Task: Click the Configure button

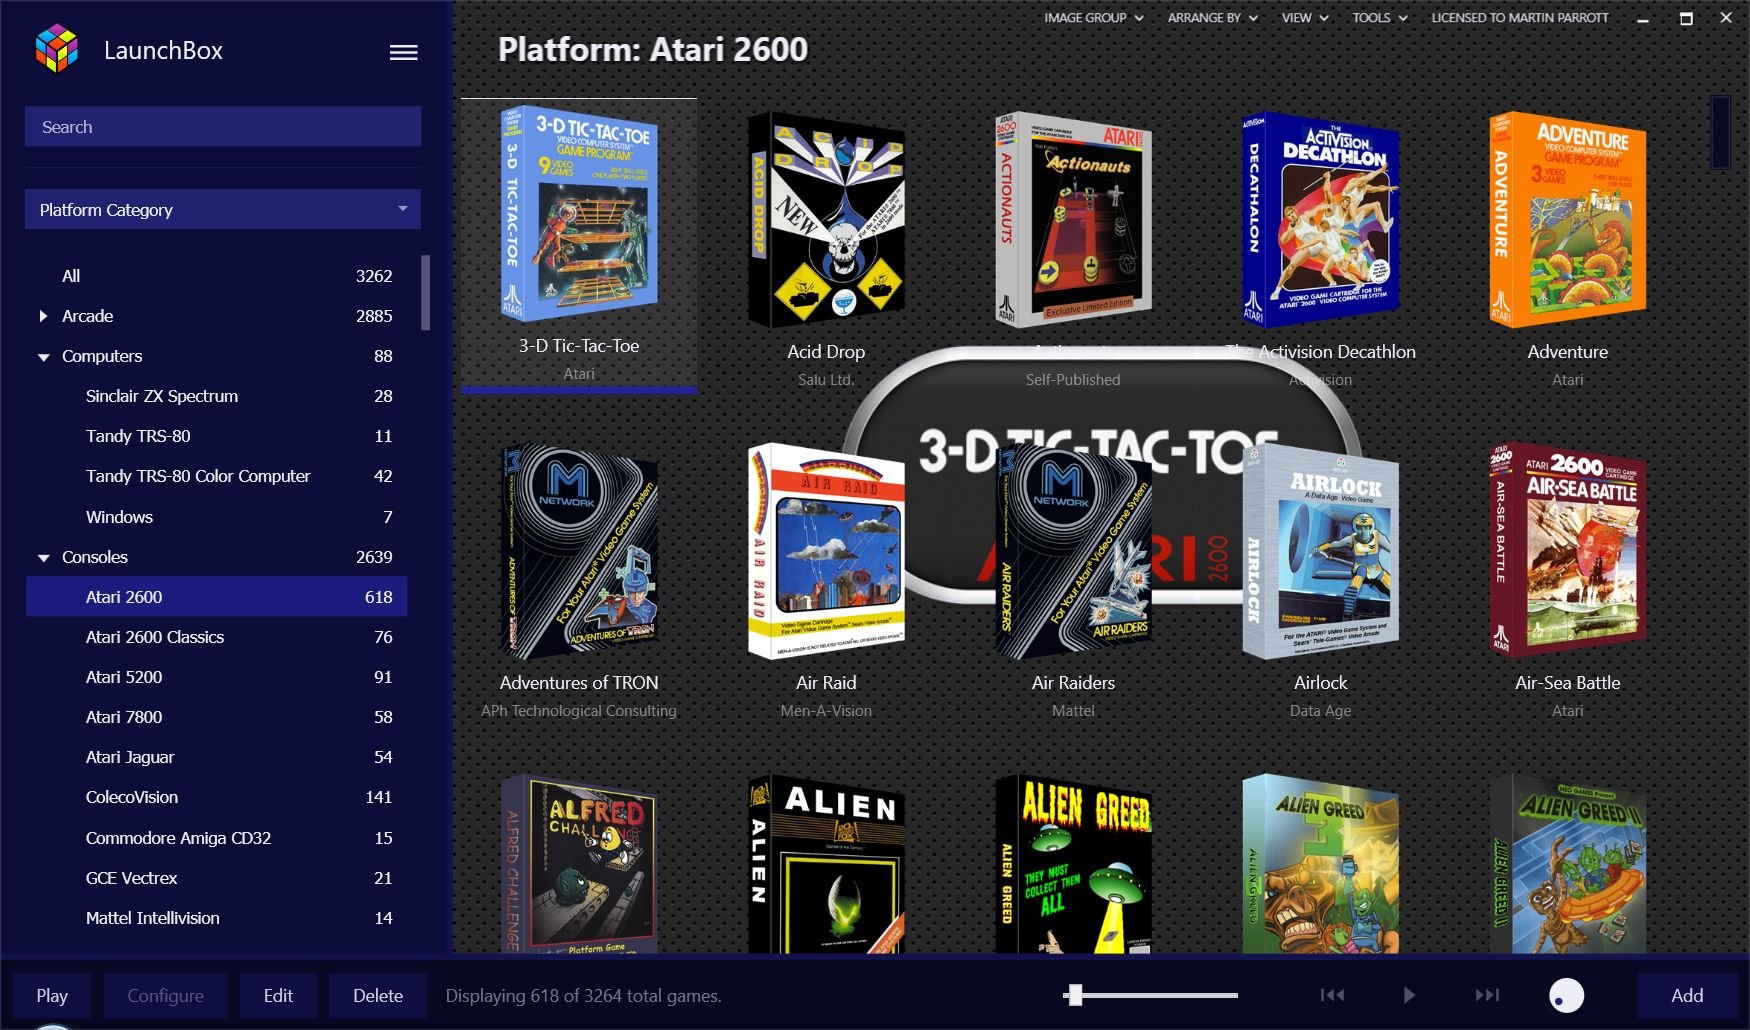Action: point(166,996)
